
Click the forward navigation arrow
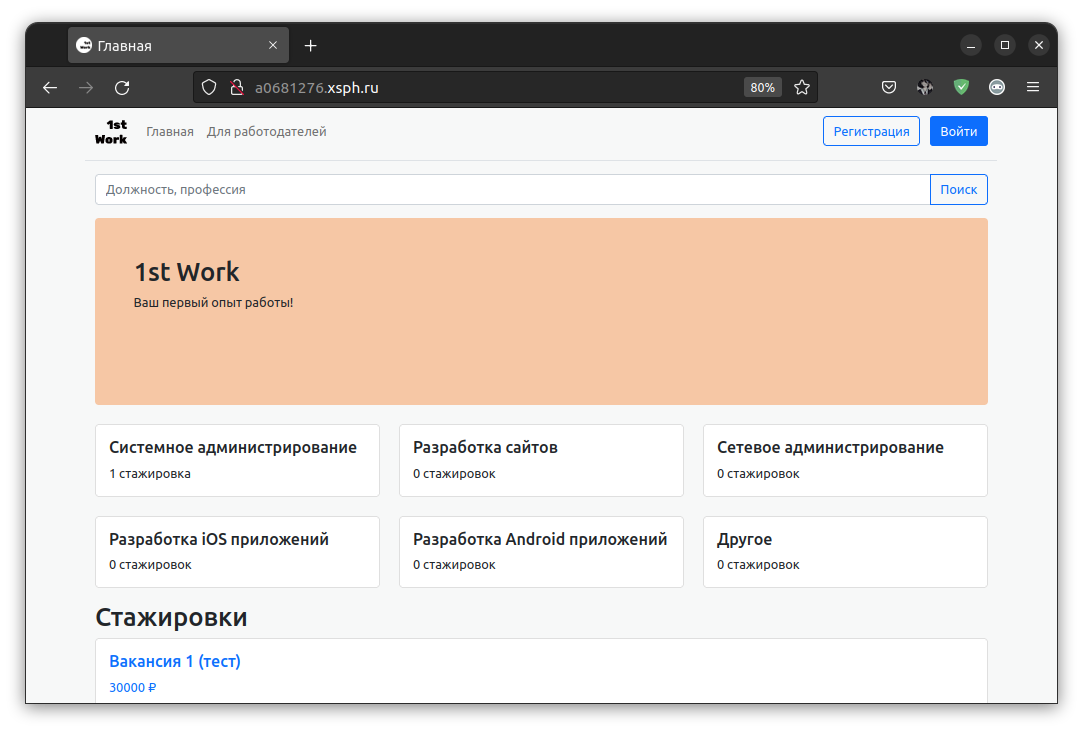coord(86,88)
